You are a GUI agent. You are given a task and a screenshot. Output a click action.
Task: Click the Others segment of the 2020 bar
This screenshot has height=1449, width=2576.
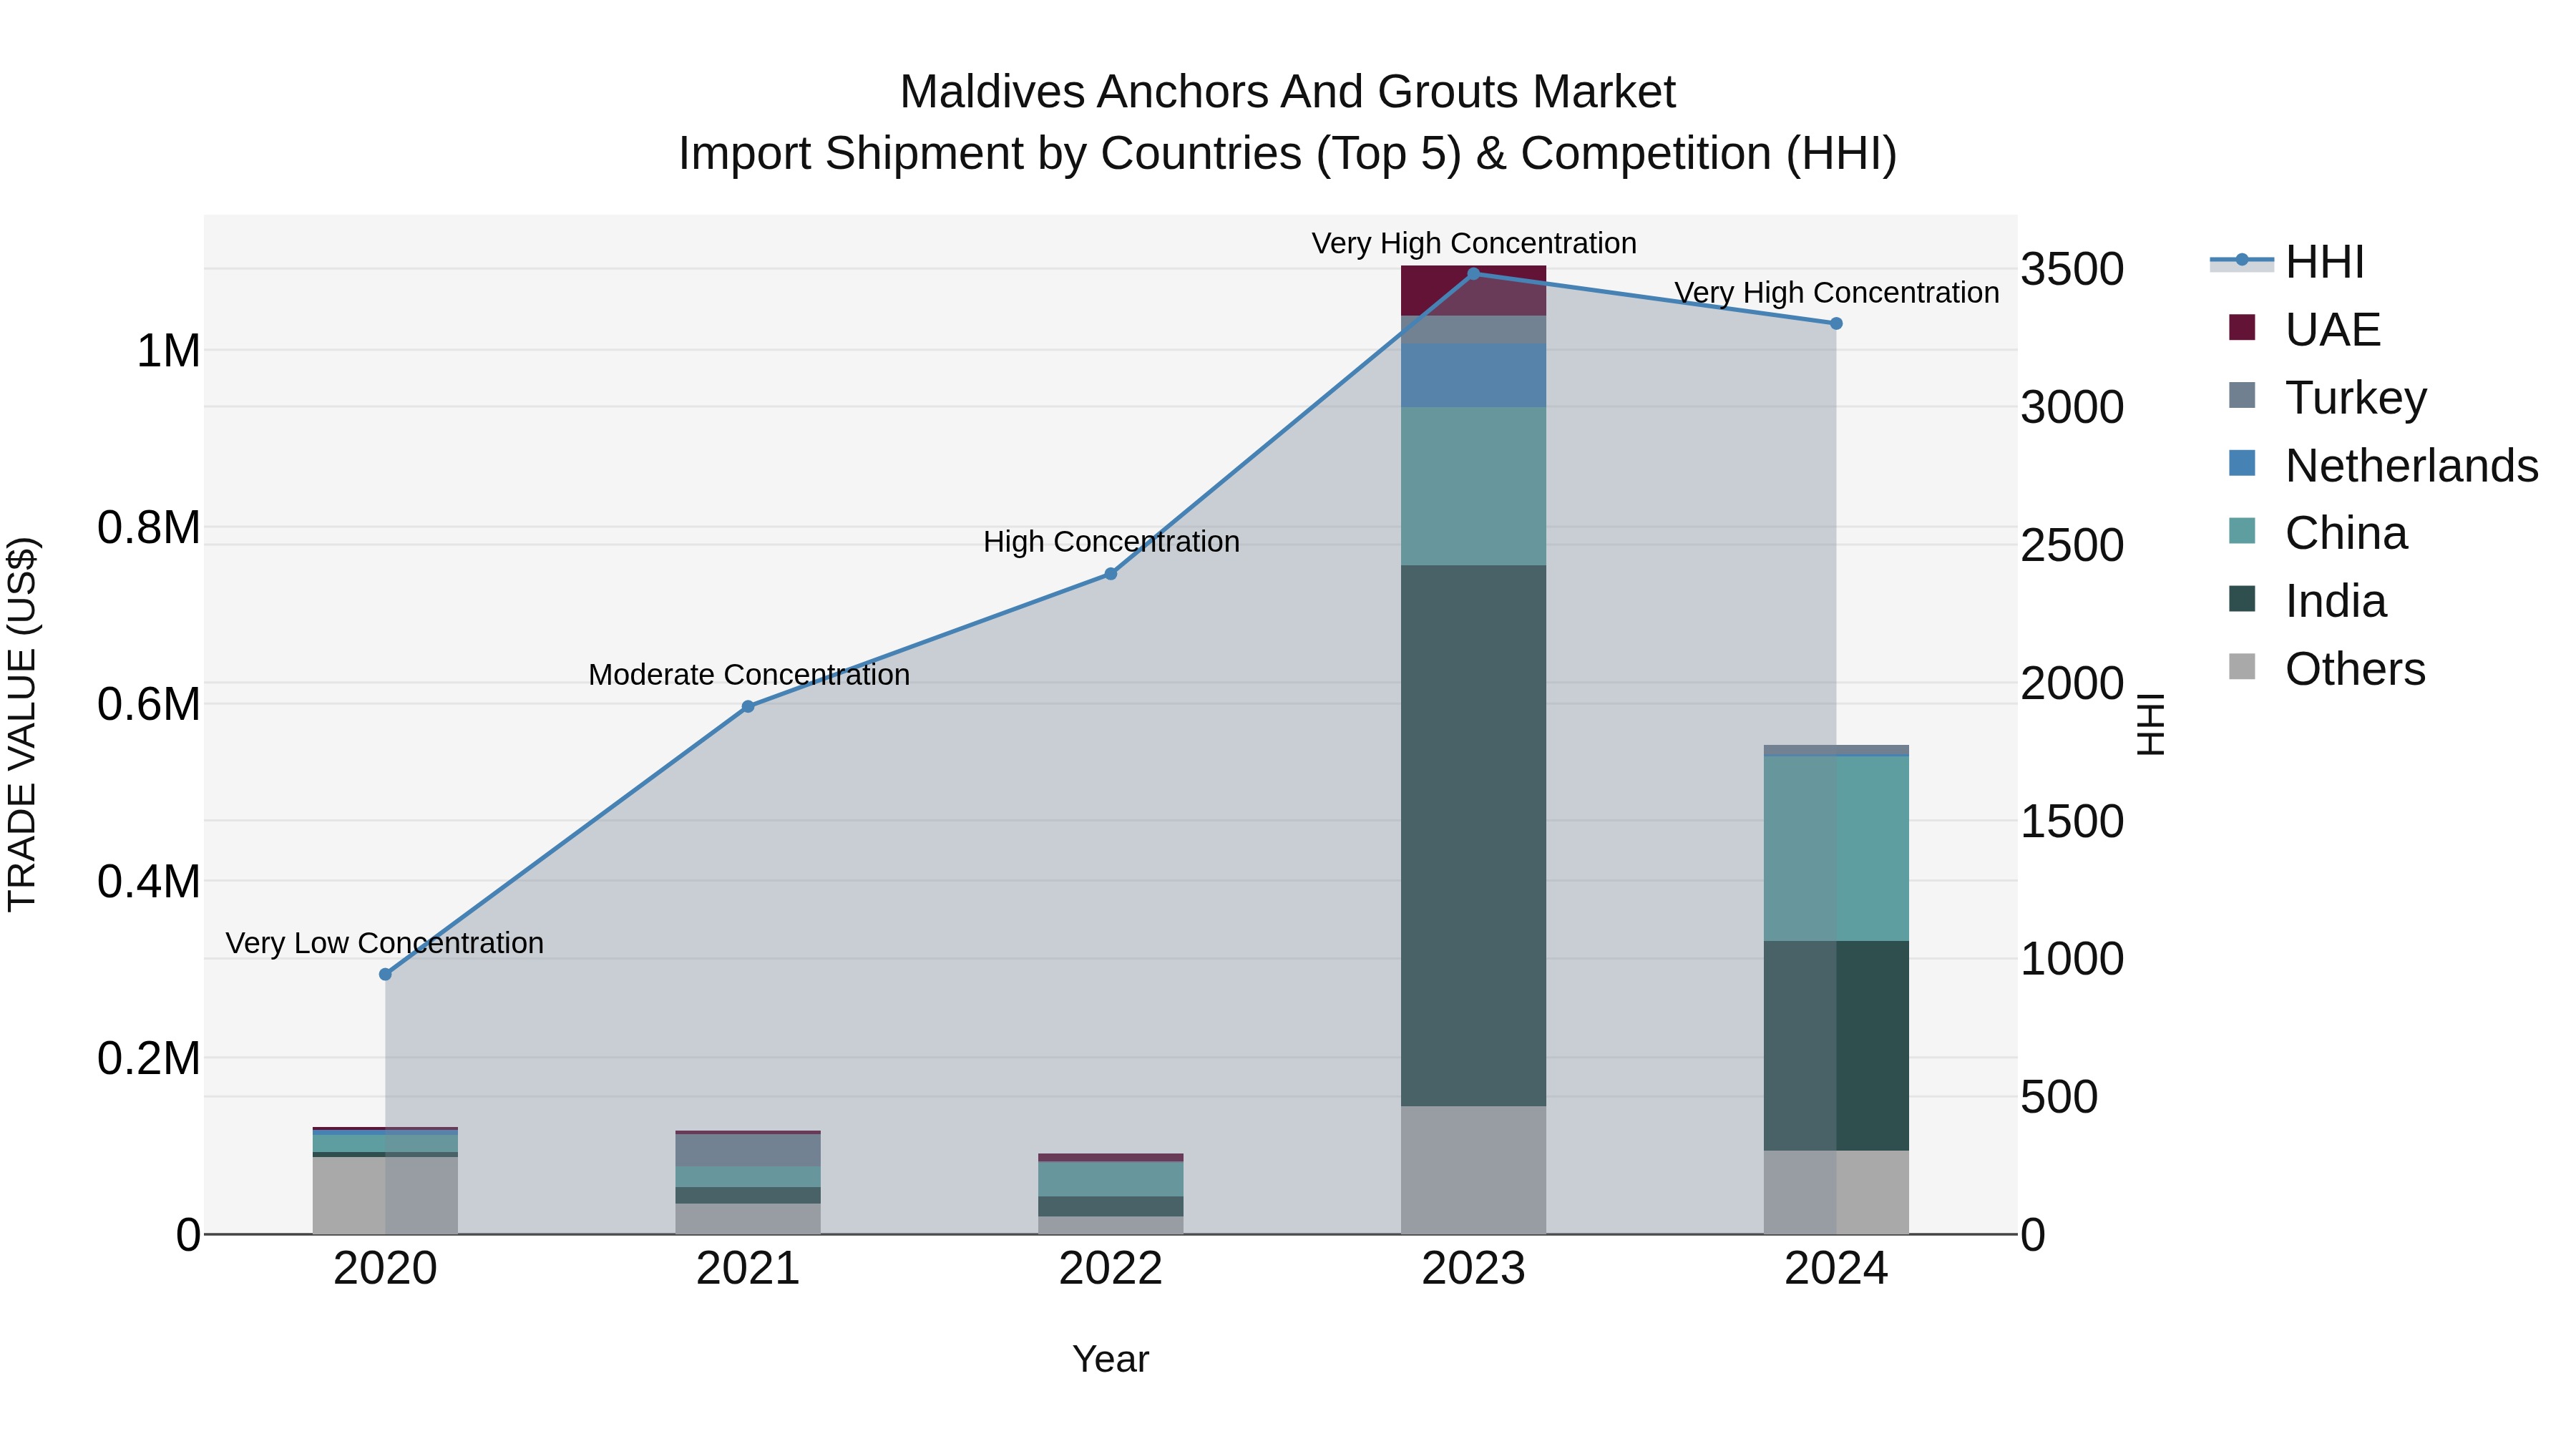coord(385,1195)
